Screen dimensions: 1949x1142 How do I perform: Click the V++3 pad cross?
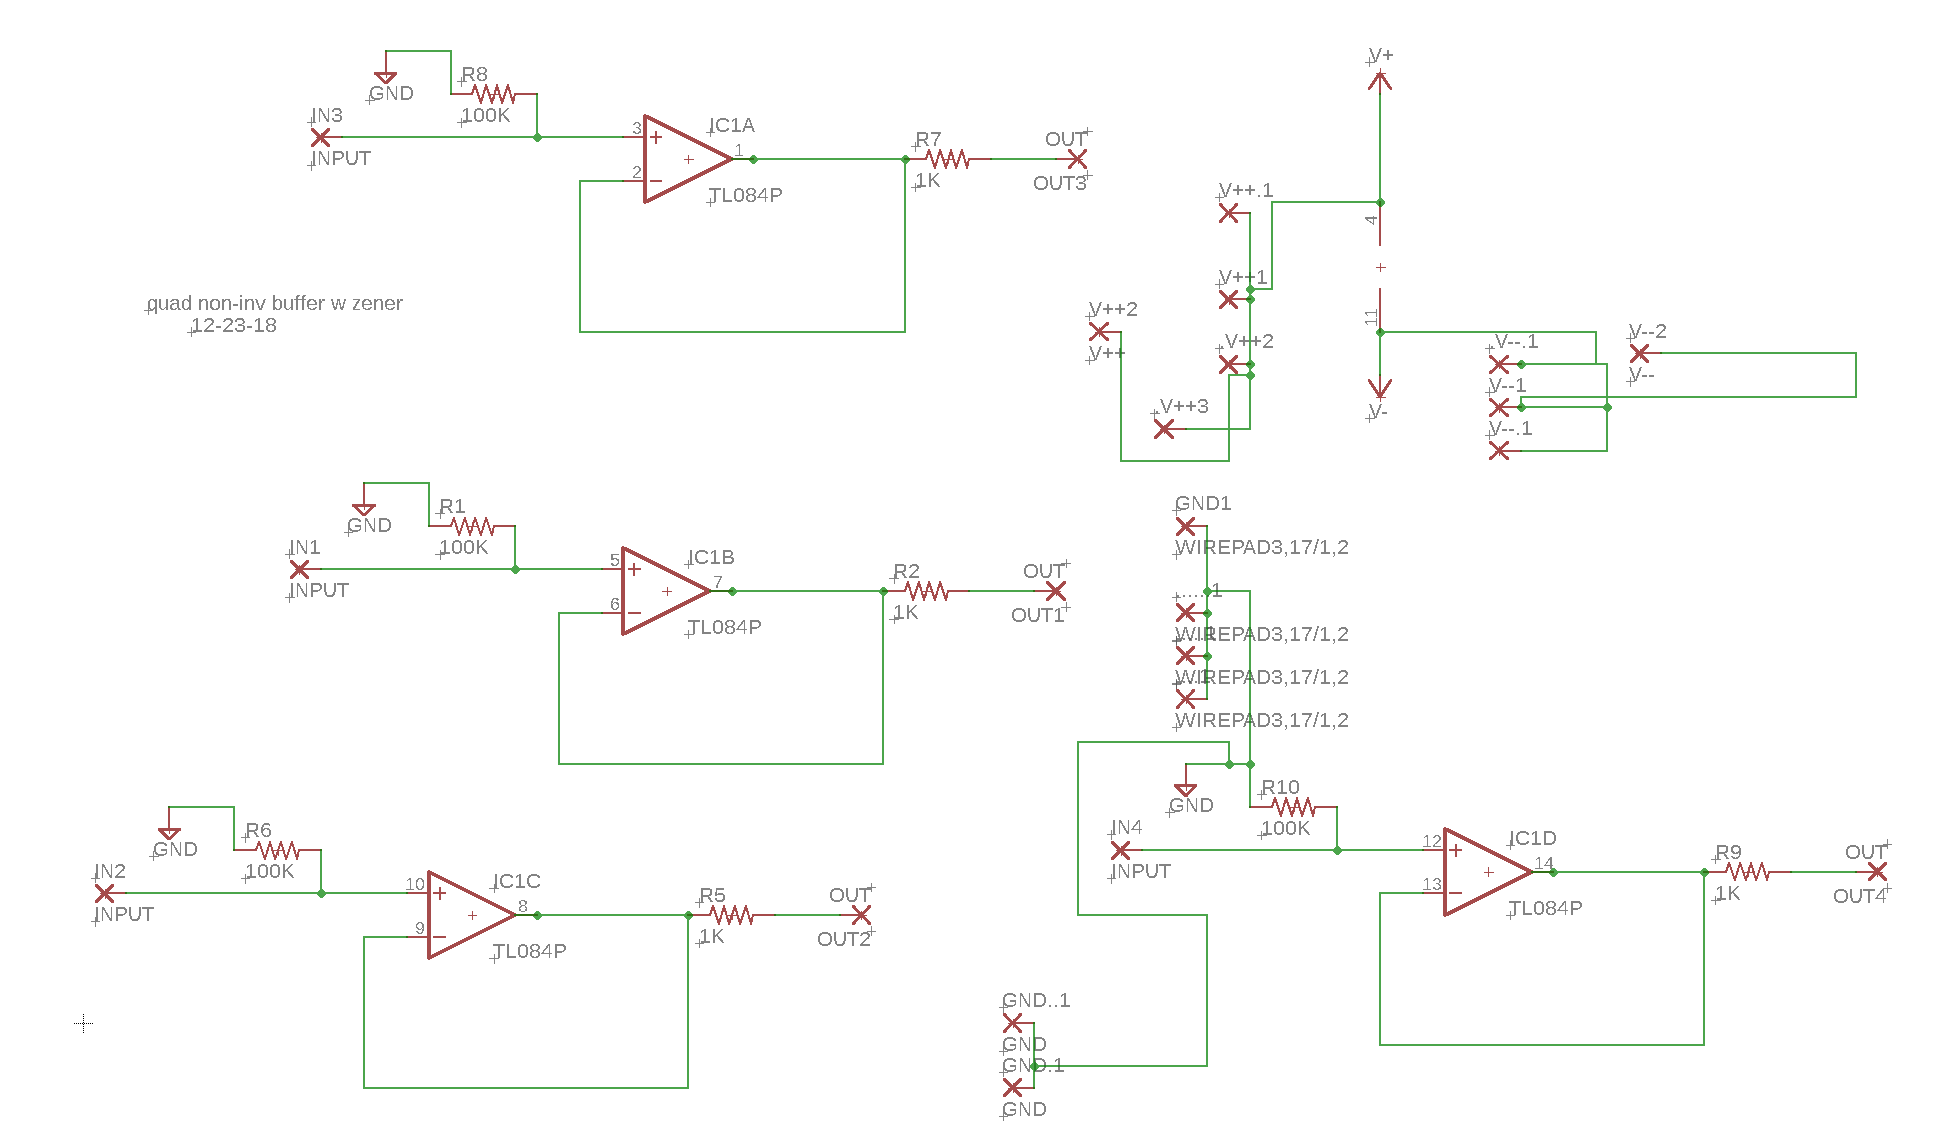(x=1164, y=429)
